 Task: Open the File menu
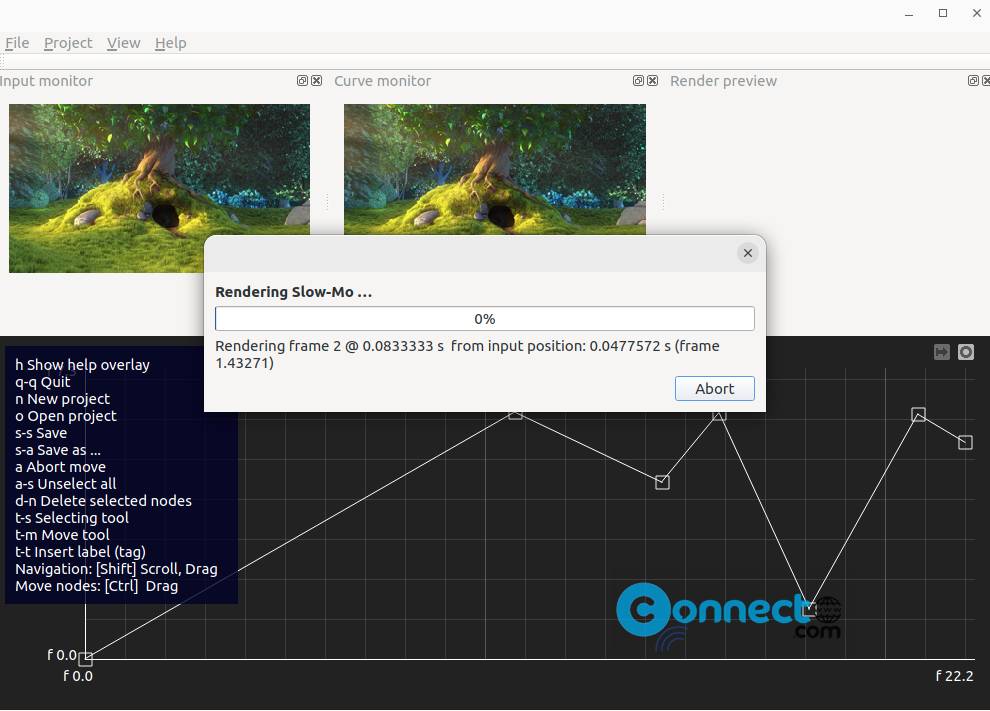pos(17,43)
